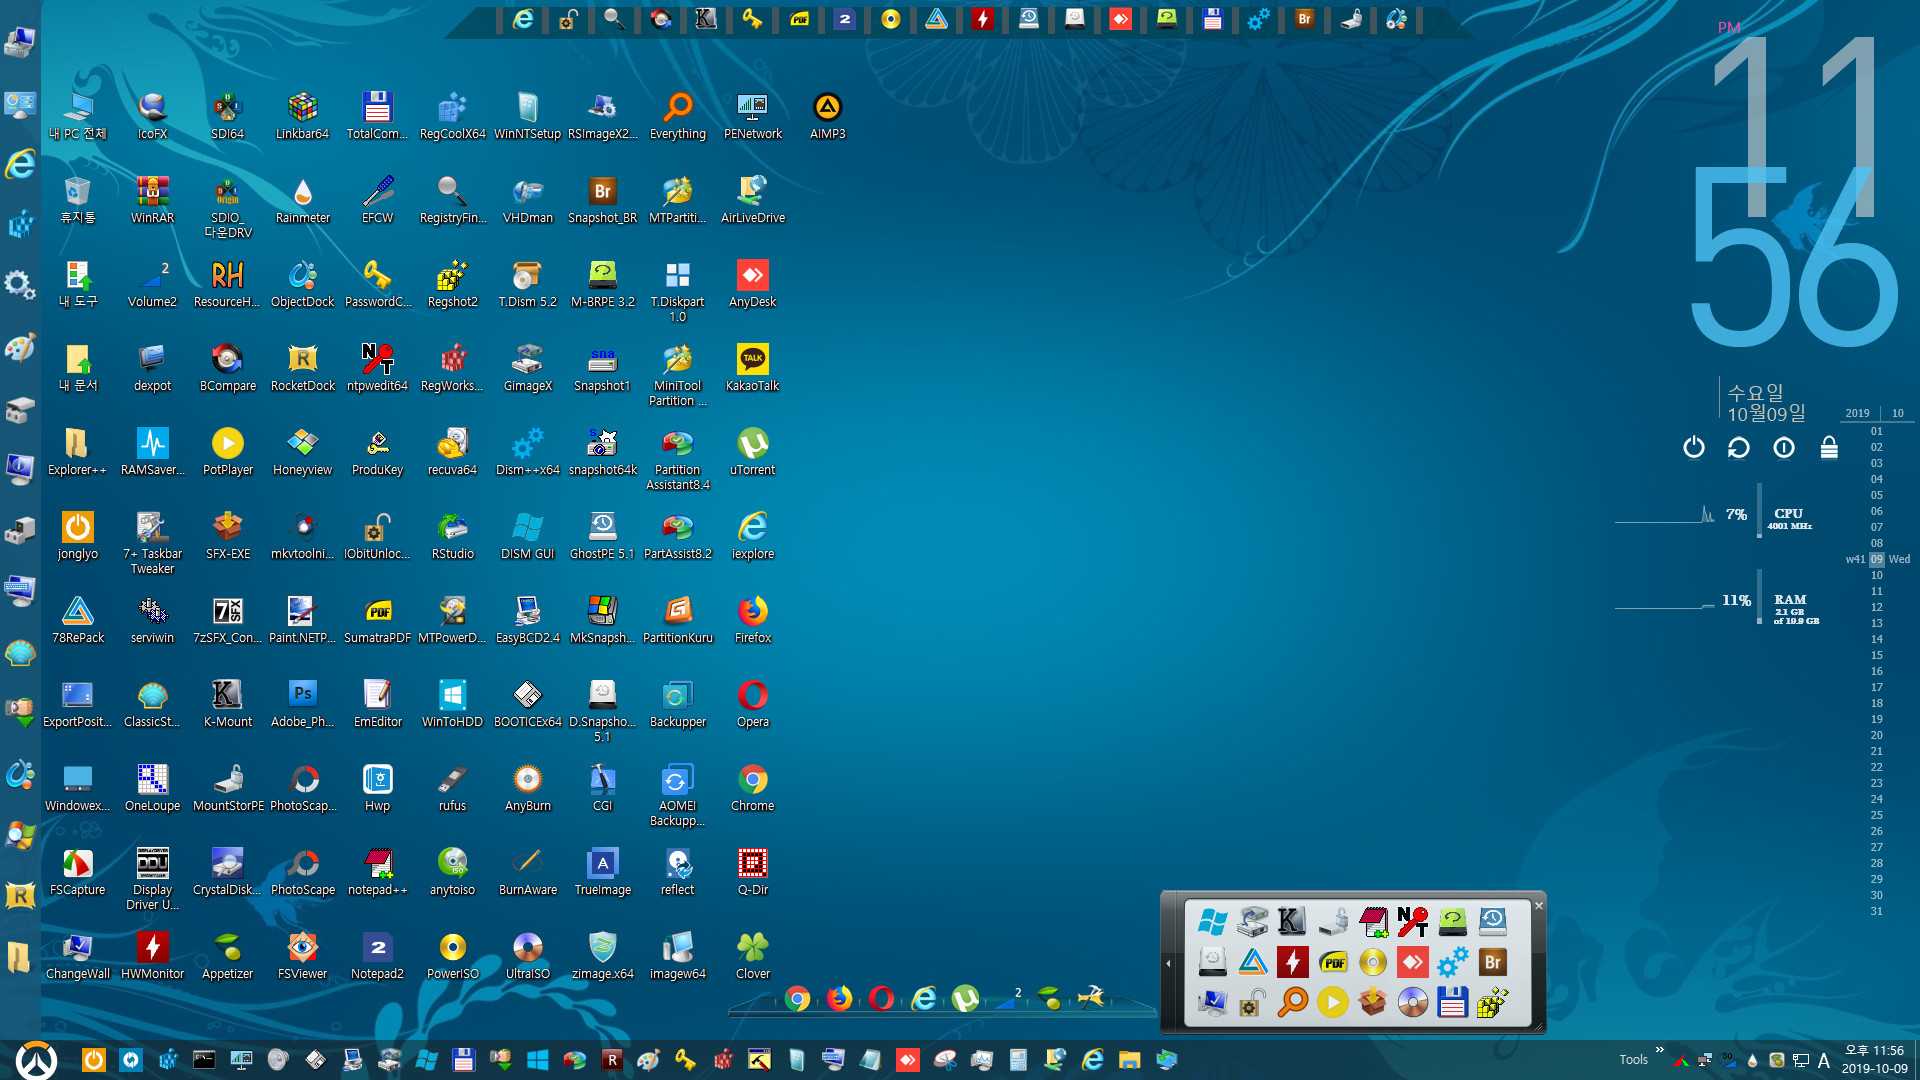
Task: Click blue gears icon in launcher panel
Action: click(x=1452, y=962)
